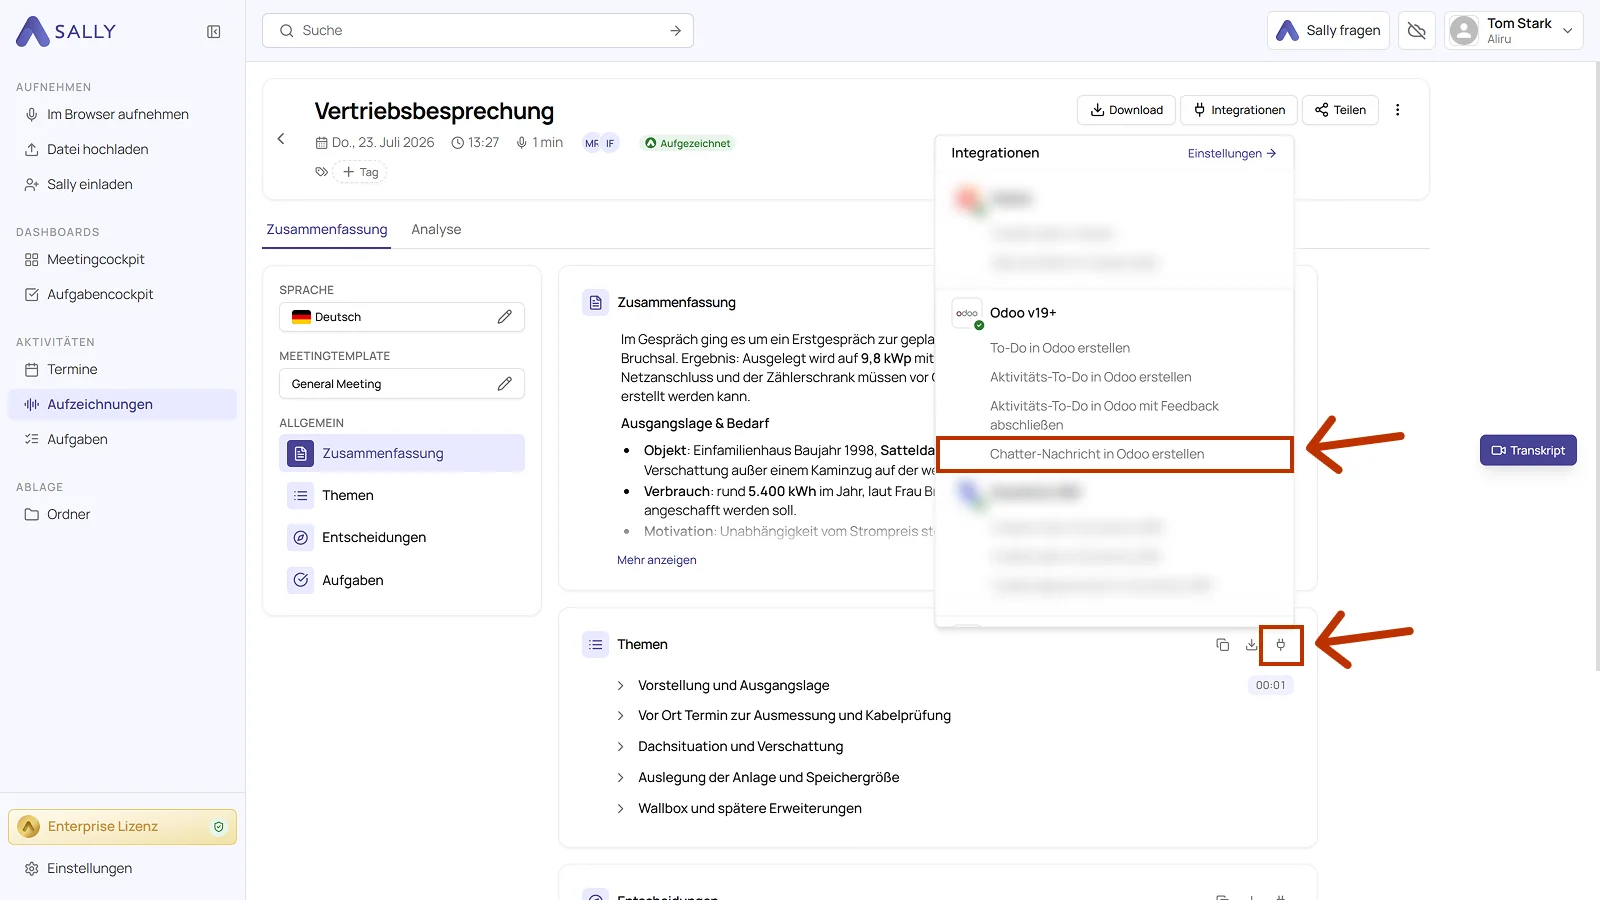Image resolution: width=1600 pixels, height=900 pixels.
Task: Click the cloud-off icon in header
Action: (x=1417, y=31)
